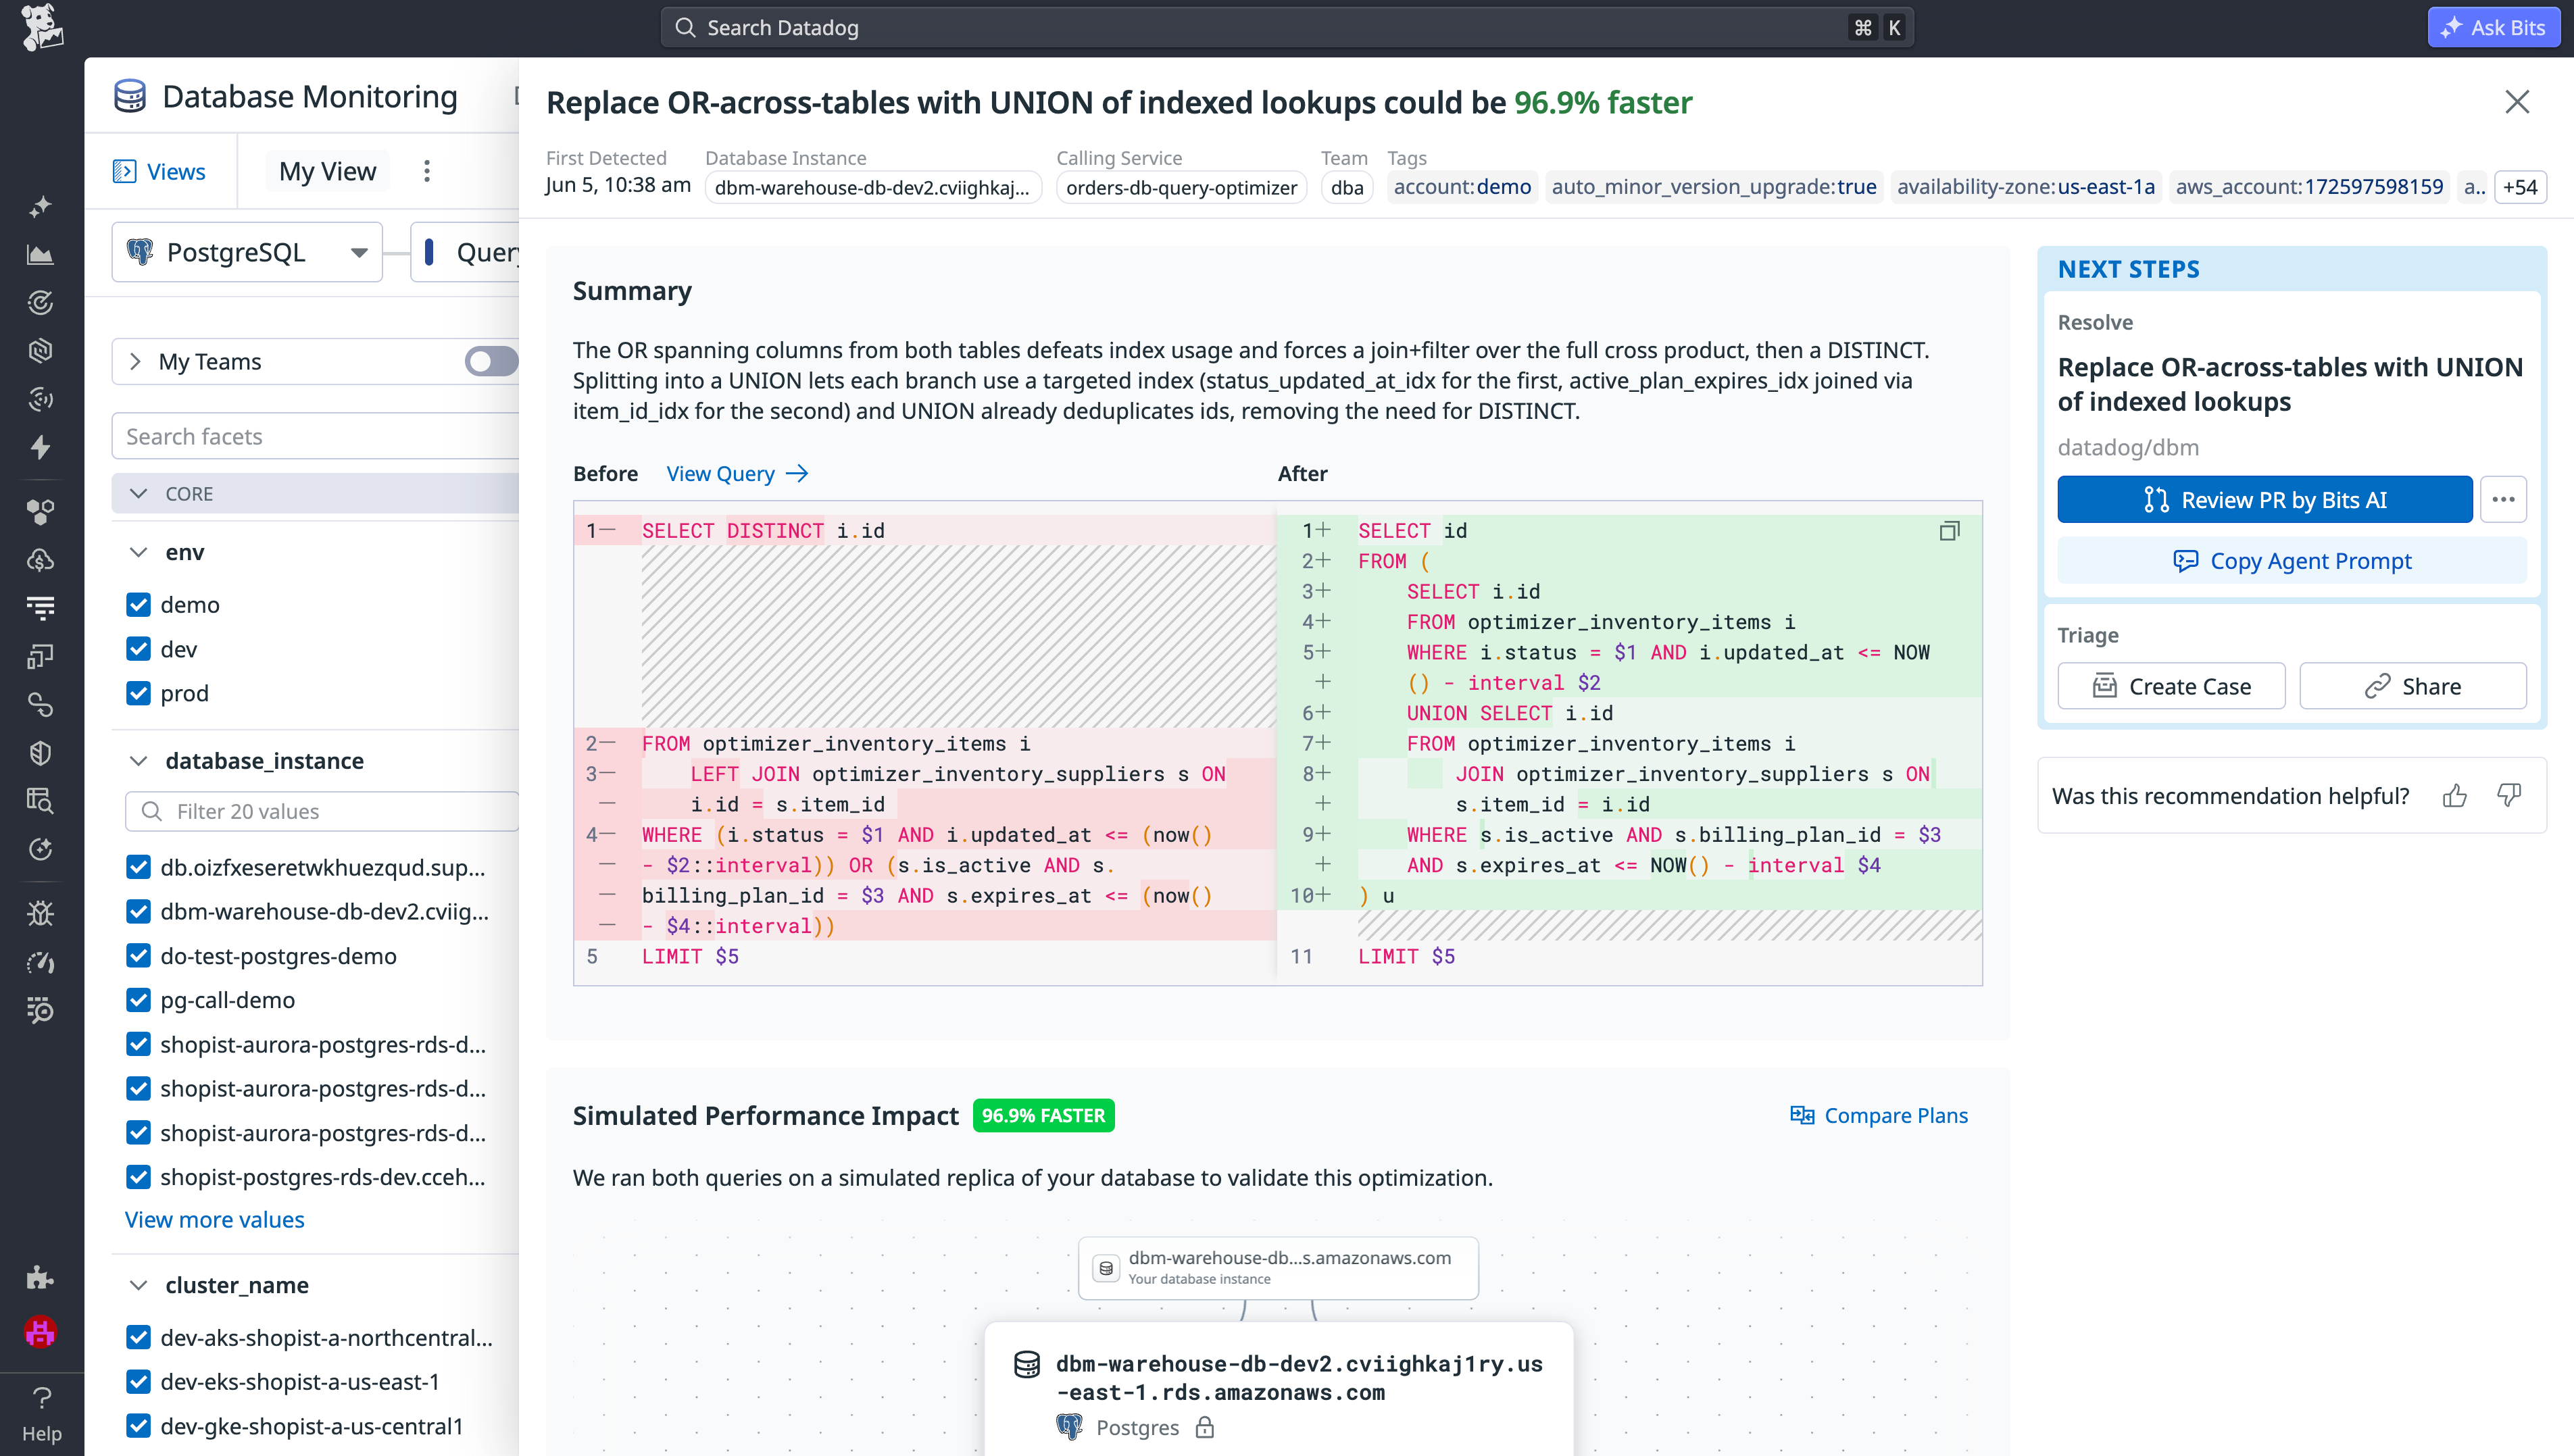Viewport: 2574px width, 1456px height.
Task: Click Copy Agent Prompt button
Action: 2292,561
